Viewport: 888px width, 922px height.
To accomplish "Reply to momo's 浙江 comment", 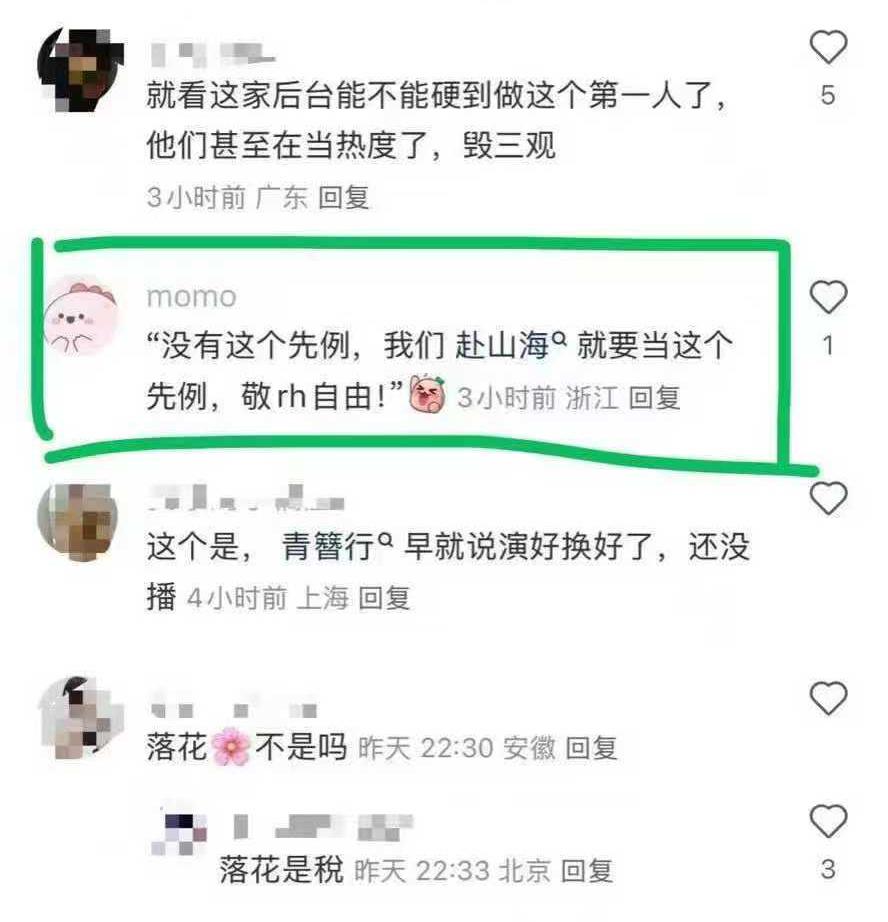I will [x=654, y=398].
